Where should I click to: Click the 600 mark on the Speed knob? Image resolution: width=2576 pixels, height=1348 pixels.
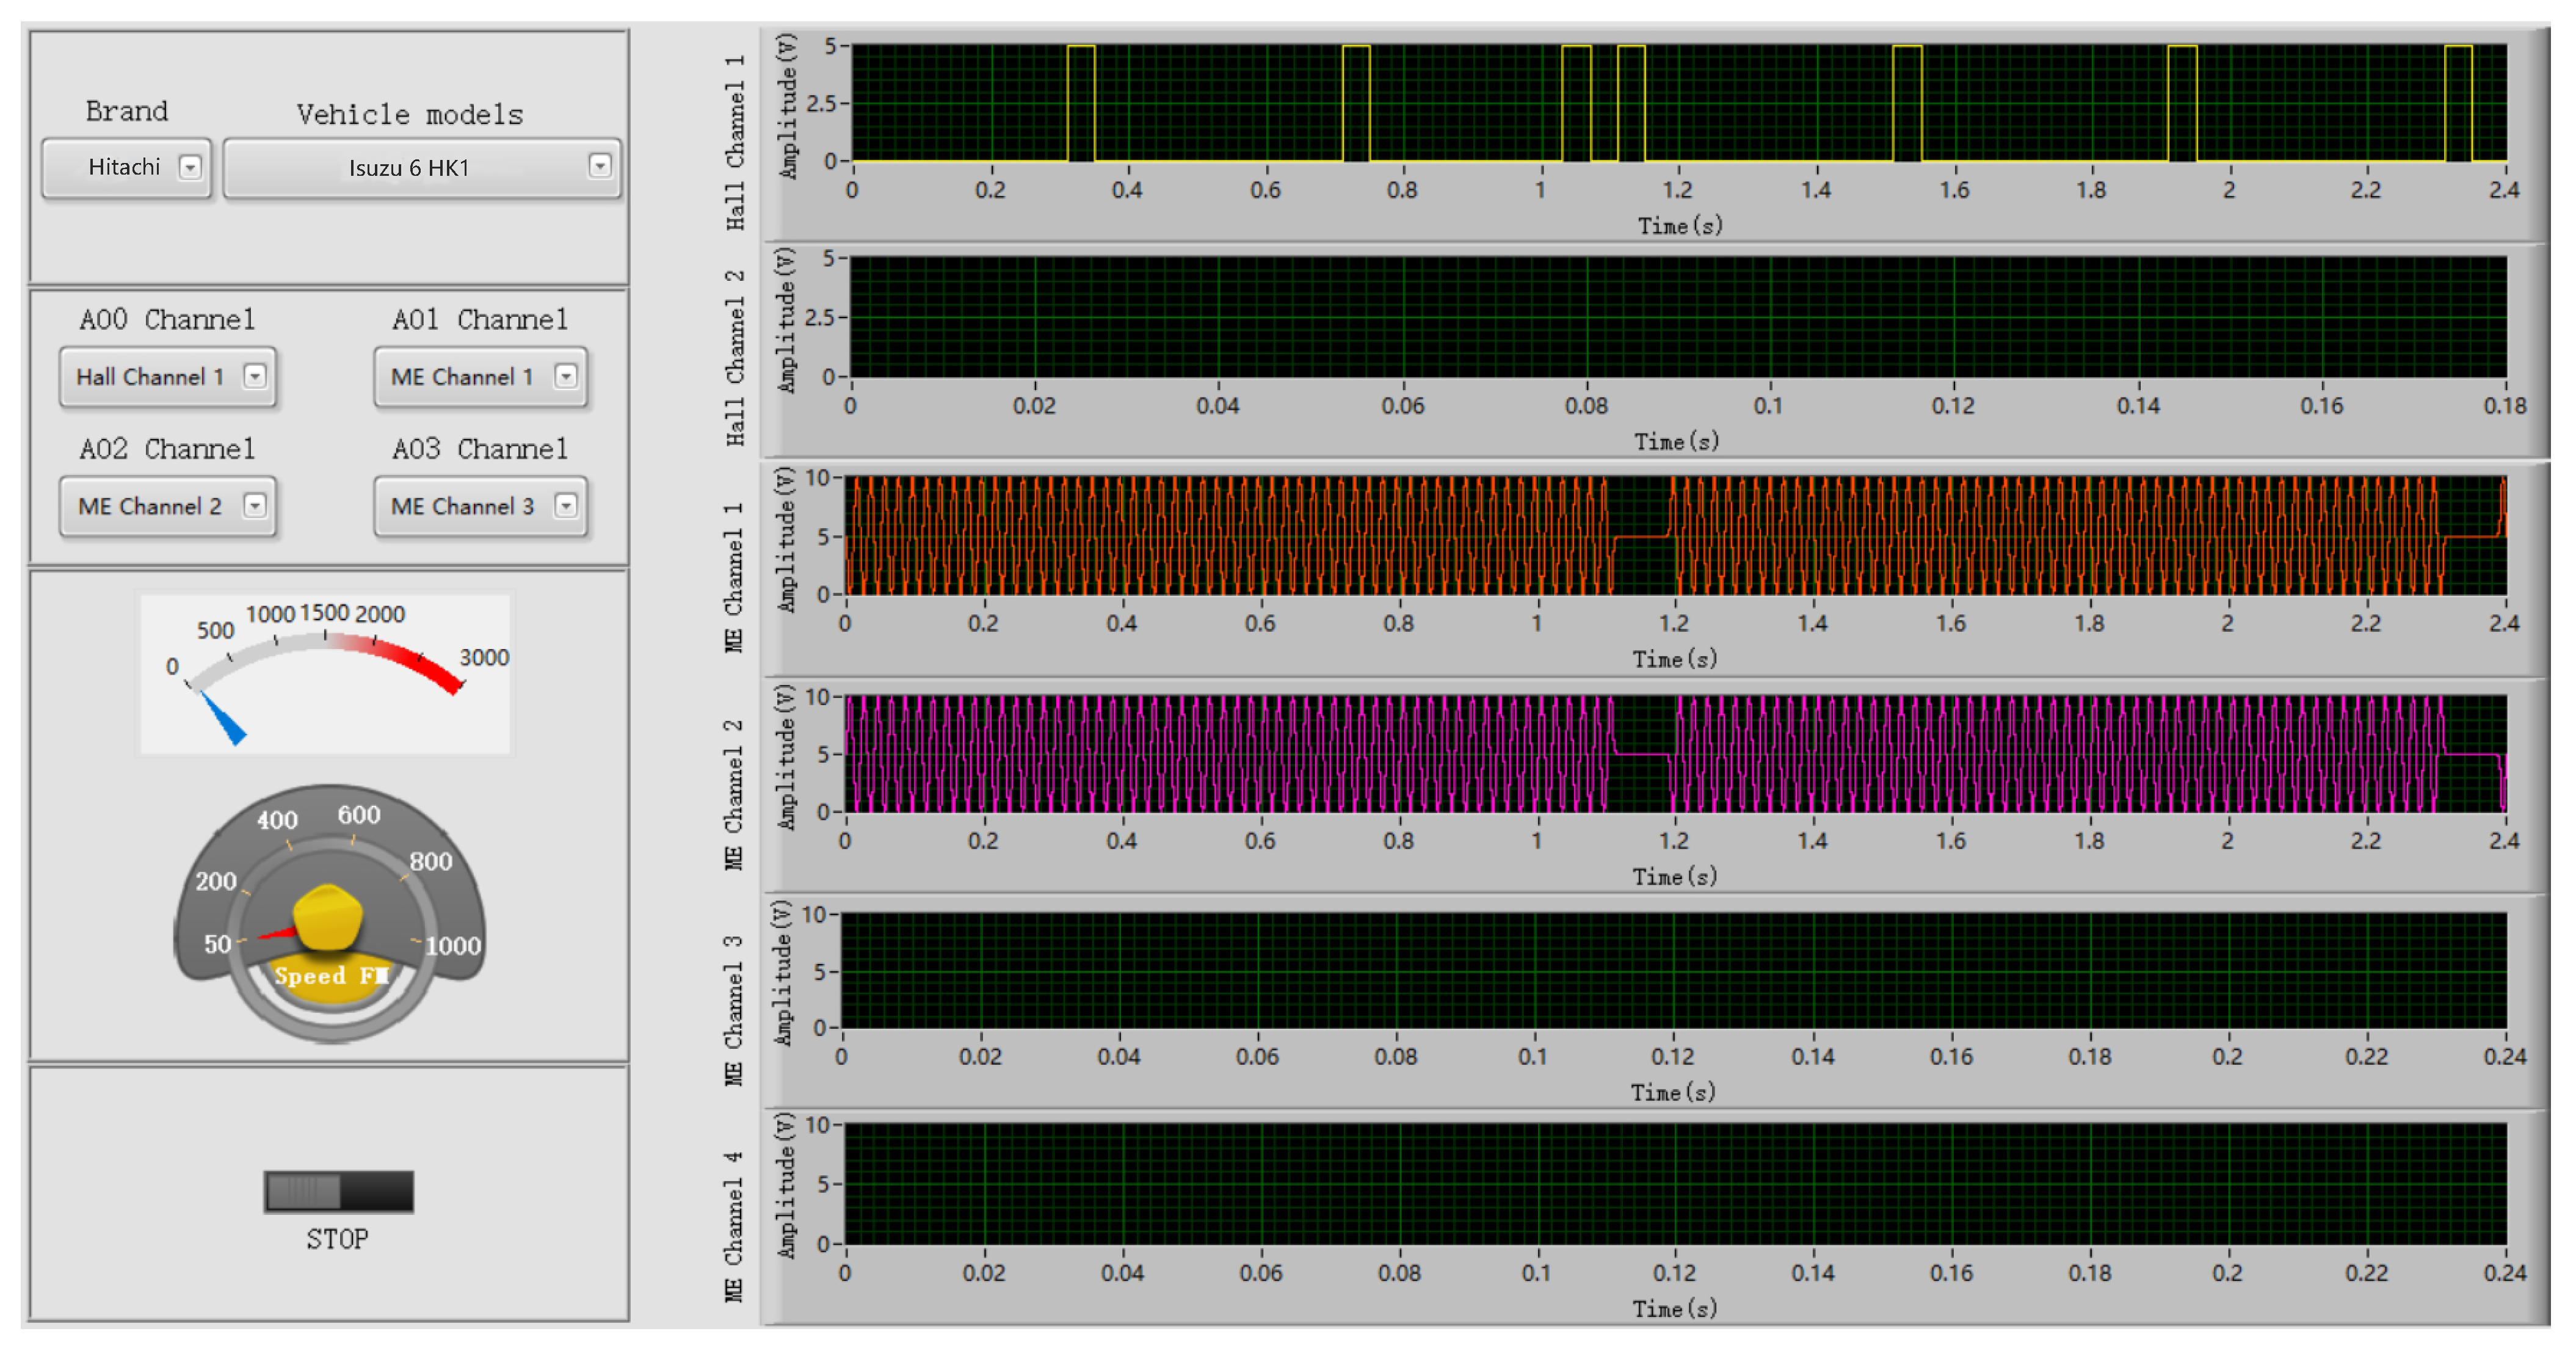click(358, 814)
